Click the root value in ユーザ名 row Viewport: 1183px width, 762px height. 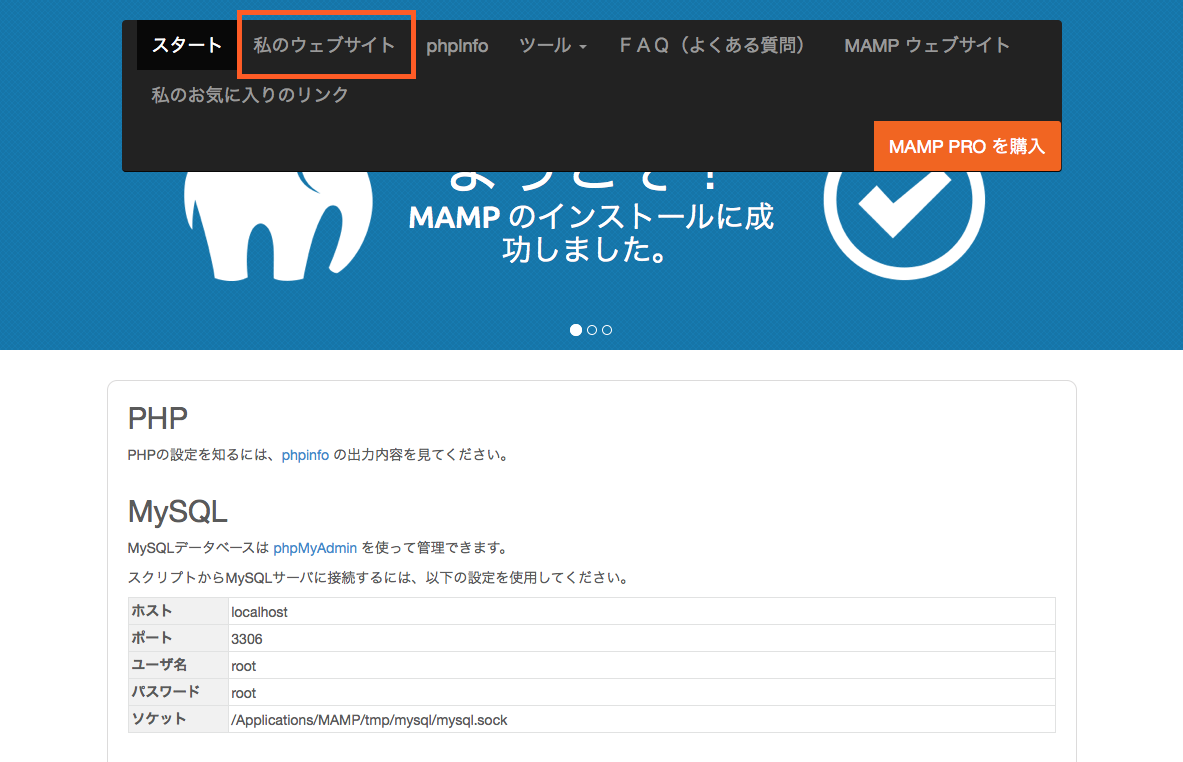tap(244, 666)
